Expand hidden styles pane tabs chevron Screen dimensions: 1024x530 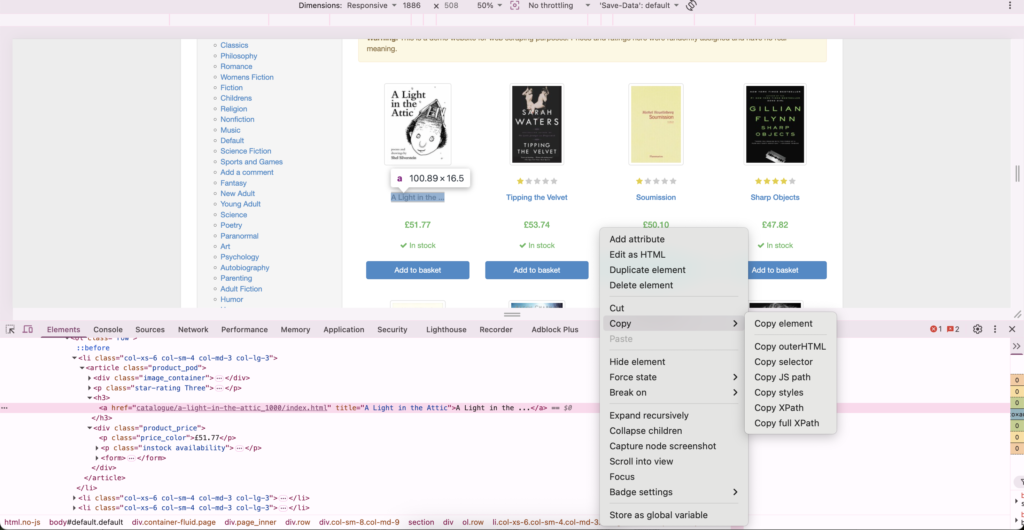[1016, 346]
